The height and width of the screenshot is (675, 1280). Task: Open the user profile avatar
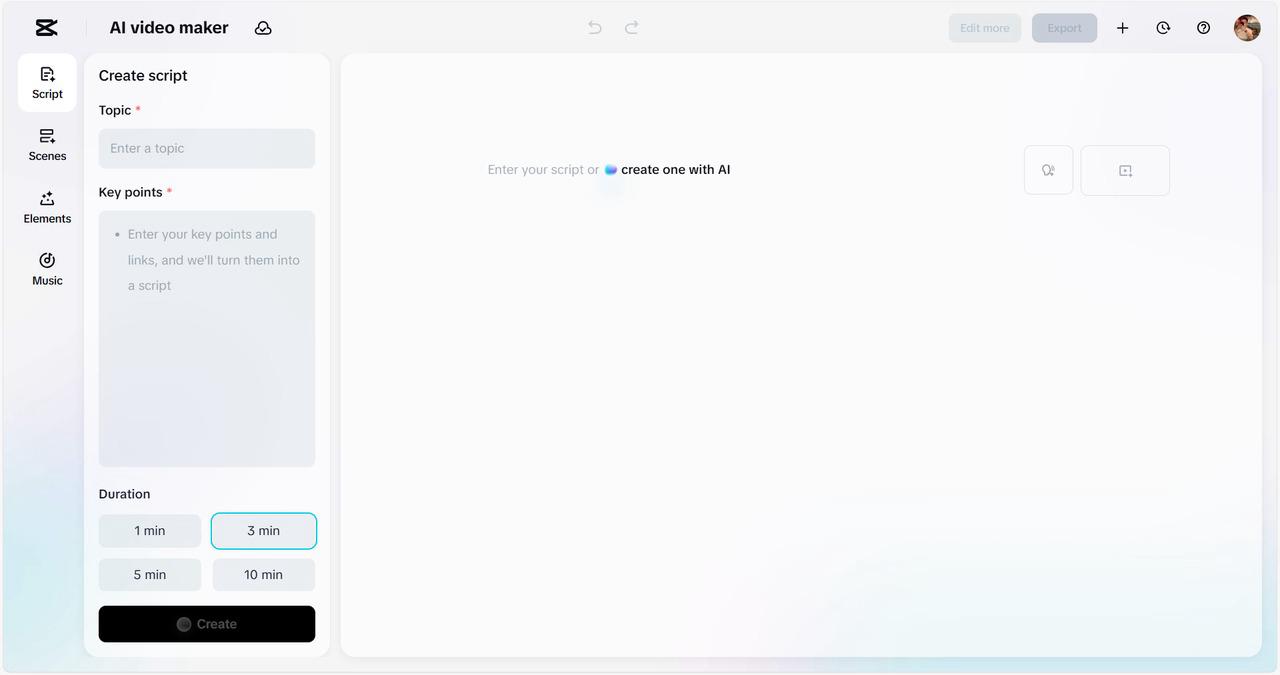[1247, 28]
